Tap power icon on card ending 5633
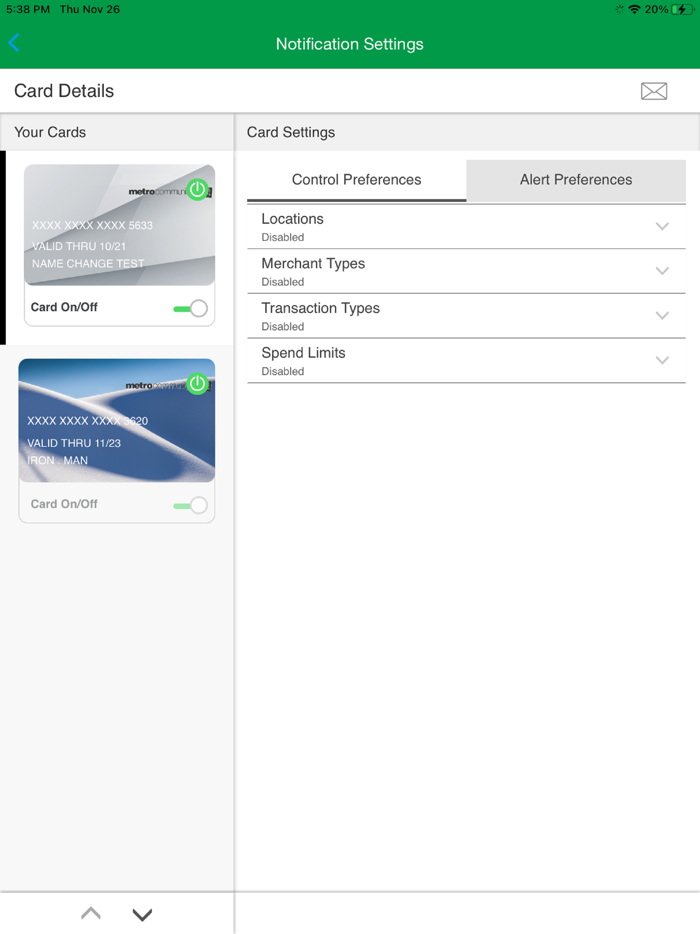Viewport: 700px width, 934px height. pos(197,190)
